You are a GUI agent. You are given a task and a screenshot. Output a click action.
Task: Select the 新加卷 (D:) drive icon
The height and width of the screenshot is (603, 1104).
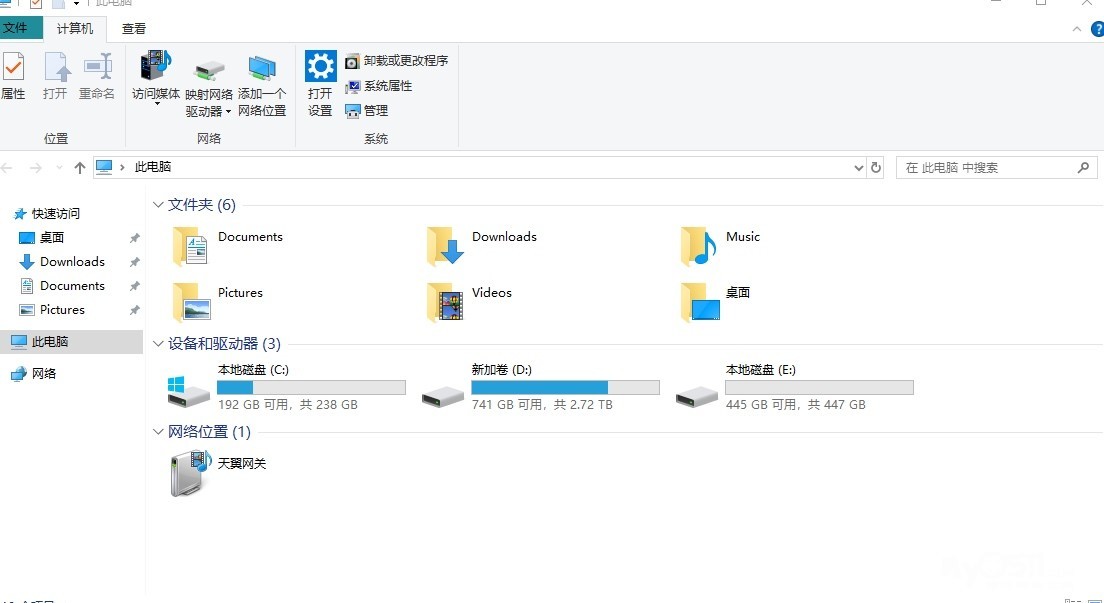(x=443, y=392)
